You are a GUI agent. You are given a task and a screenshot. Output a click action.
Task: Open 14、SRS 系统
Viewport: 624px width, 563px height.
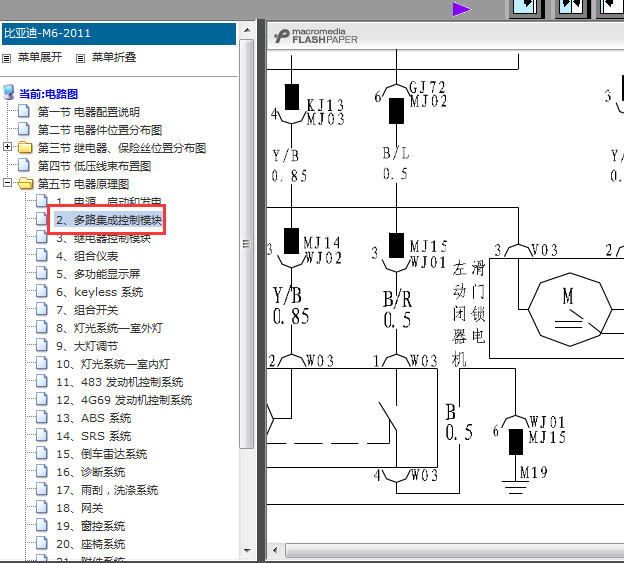click(94, 436)
